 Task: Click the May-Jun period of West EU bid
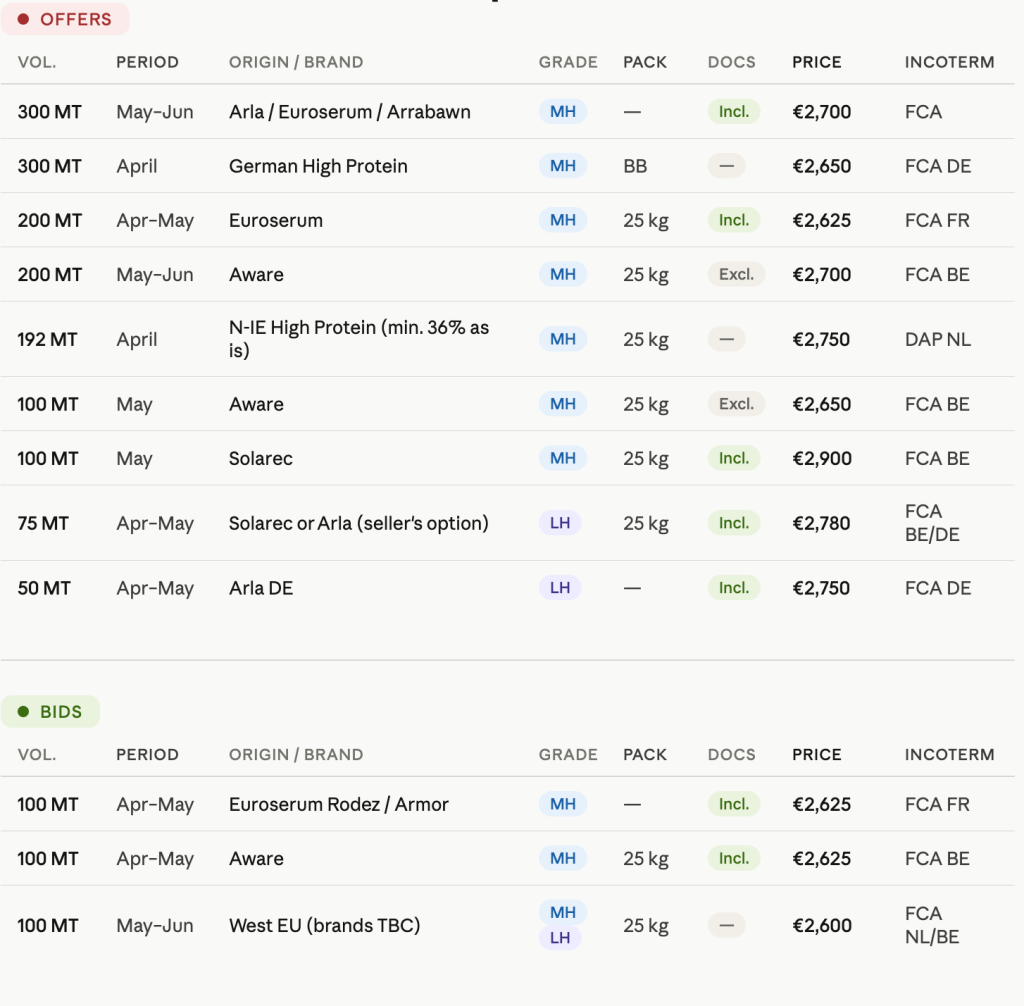coord(155,926)
